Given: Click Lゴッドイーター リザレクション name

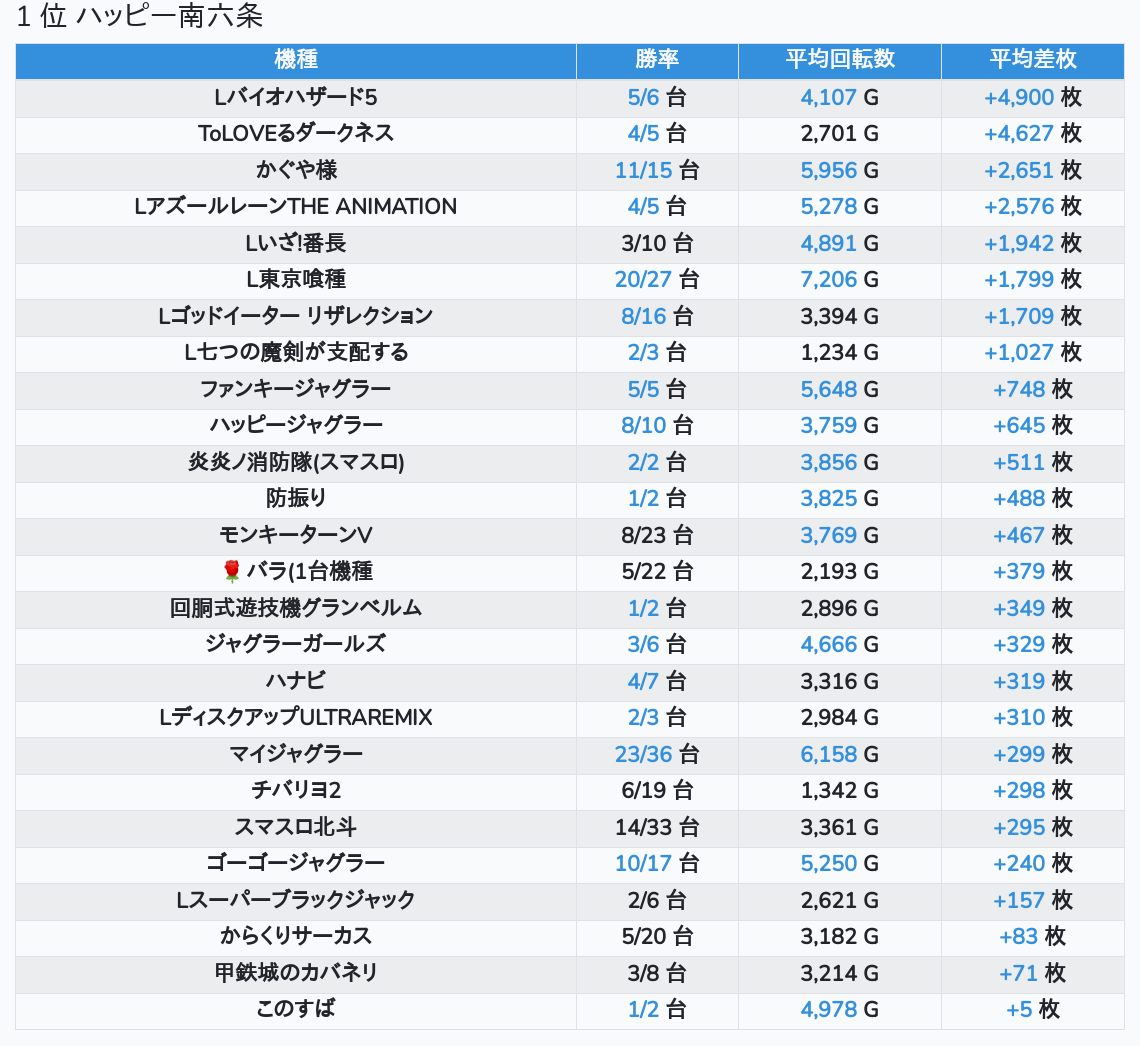Looking at the screenshot, I should coord(296,316).
